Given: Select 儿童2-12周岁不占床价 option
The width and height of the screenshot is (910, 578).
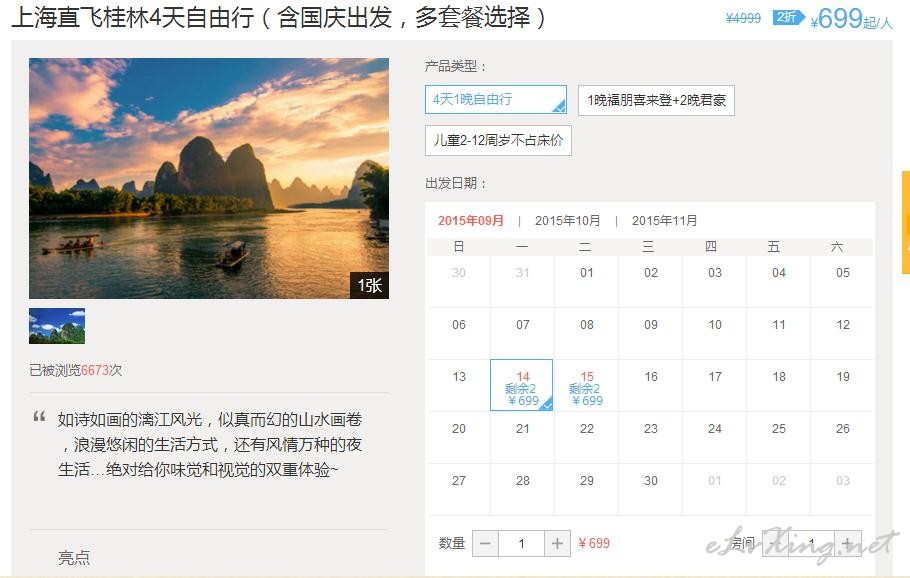Looking at the screenshot, I should click(x=498, y=140).
